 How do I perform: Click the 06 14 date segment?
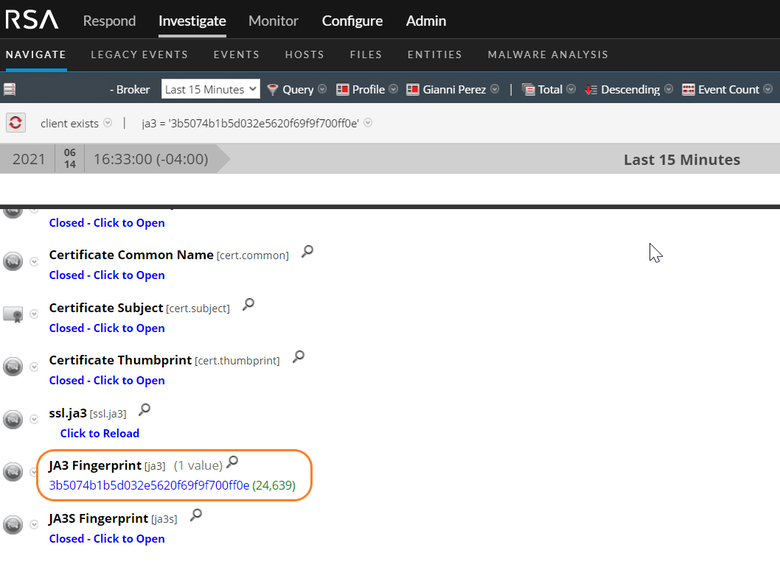tap(70, 159)
